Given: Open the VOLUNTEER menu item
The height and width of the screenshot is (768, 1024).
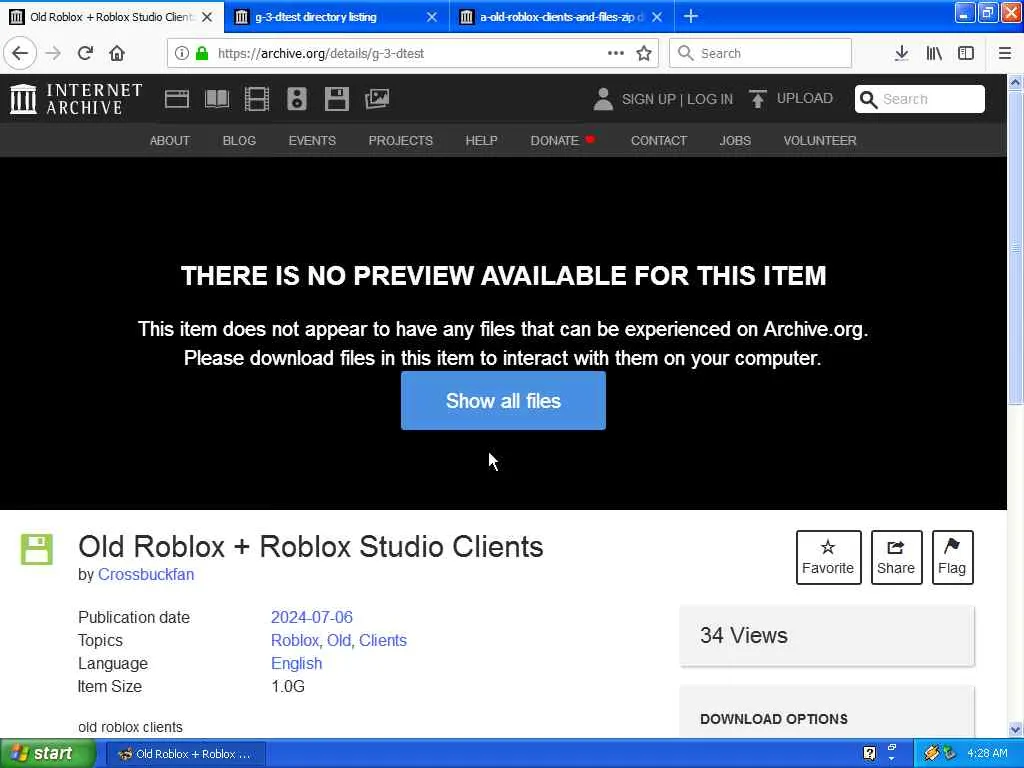Looking at the screenshot, I should point(820,140).
